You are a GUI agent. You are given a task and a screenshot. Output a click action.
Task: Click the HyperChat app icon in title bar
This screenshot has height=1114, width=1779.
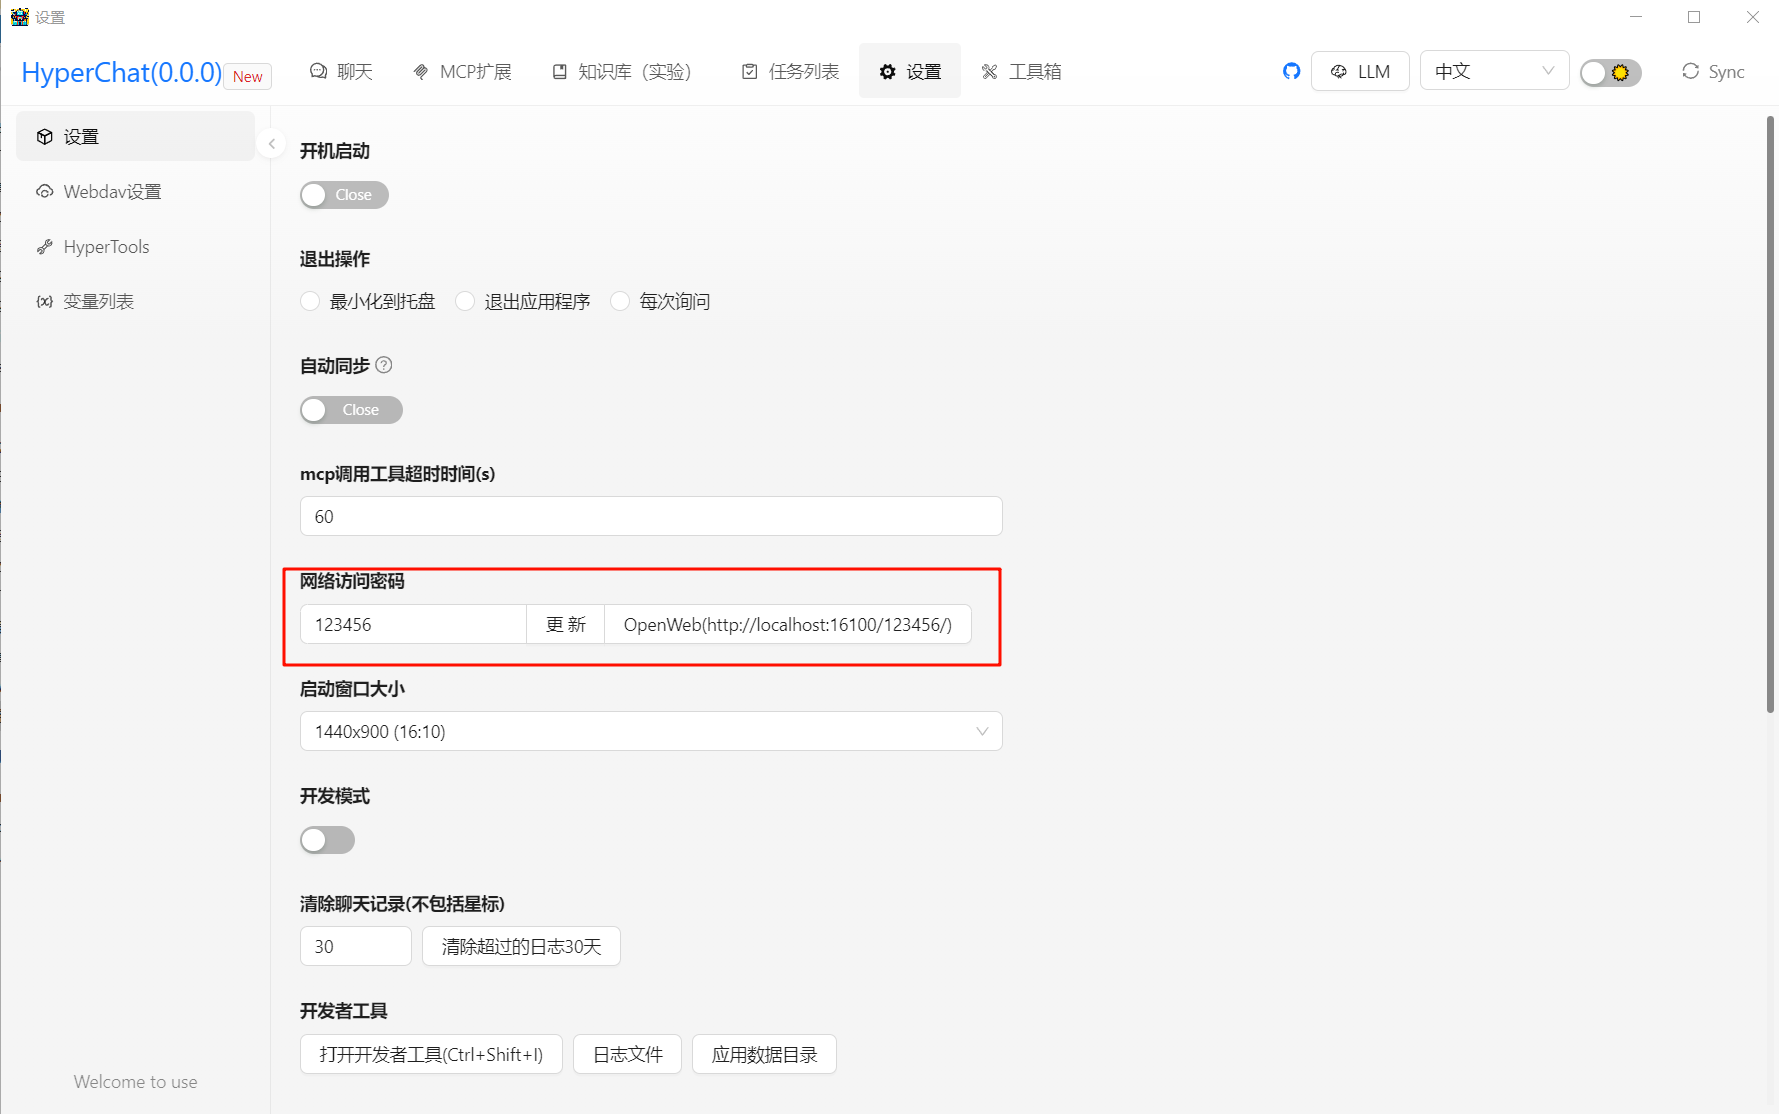pos(19,17)
